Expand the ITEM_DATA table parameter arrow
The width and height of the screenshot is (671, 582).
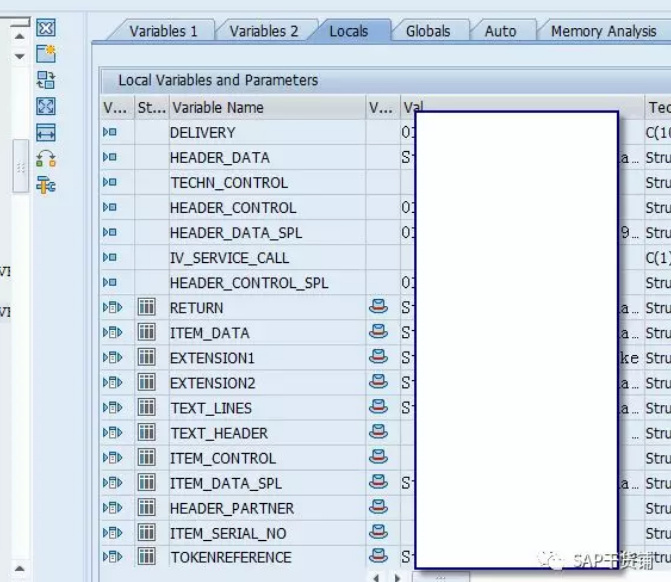[113, 333]
